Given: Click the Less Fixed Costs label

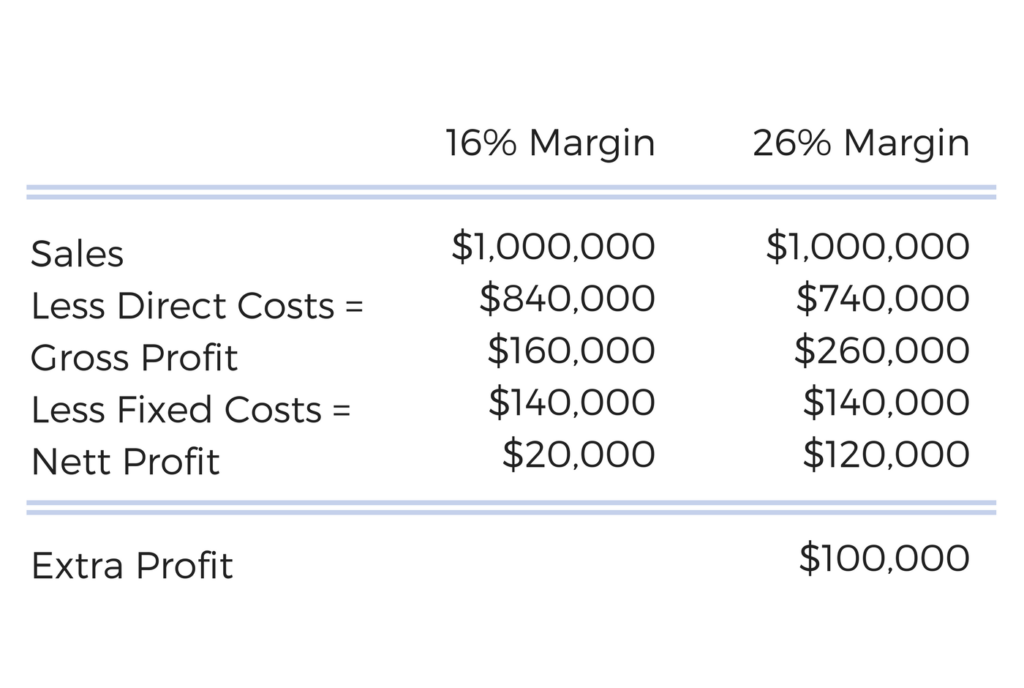Looking at the screenshot, I should point(191,410).
